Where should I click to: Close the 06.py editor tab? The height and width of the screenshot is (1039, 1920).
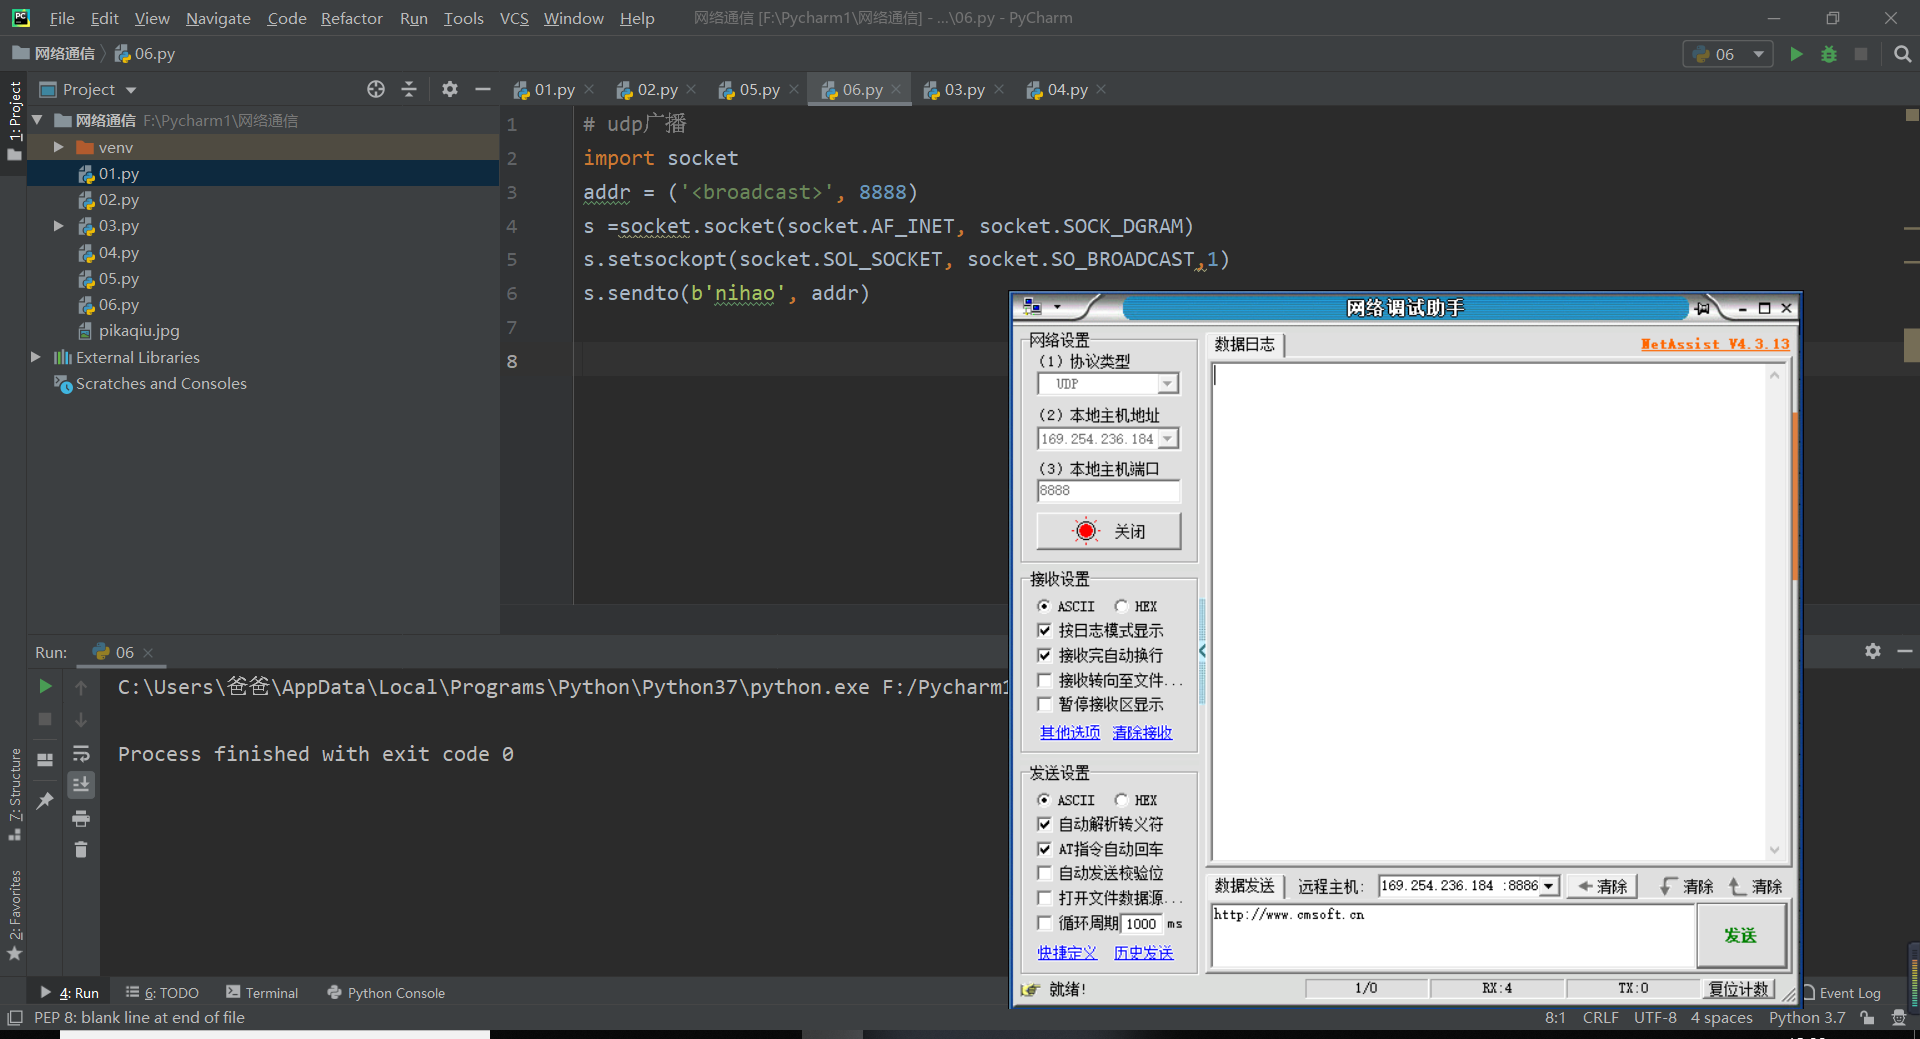[x=896, y=89]
